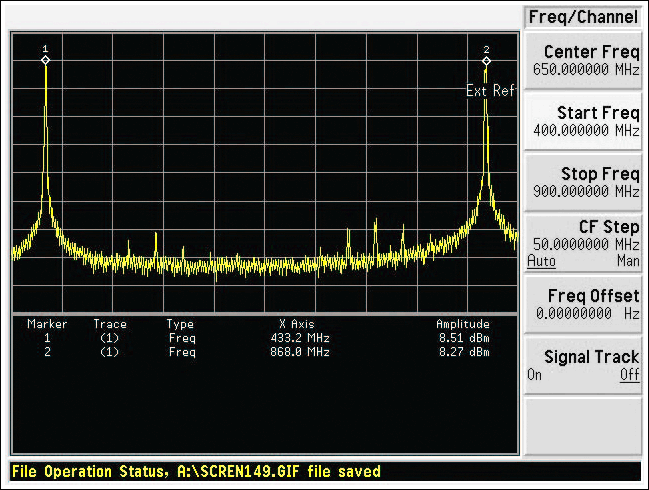Select the marker 1 row, 433.2 MHz
Viewport: 649px width, 490px height.
point(258,338)
